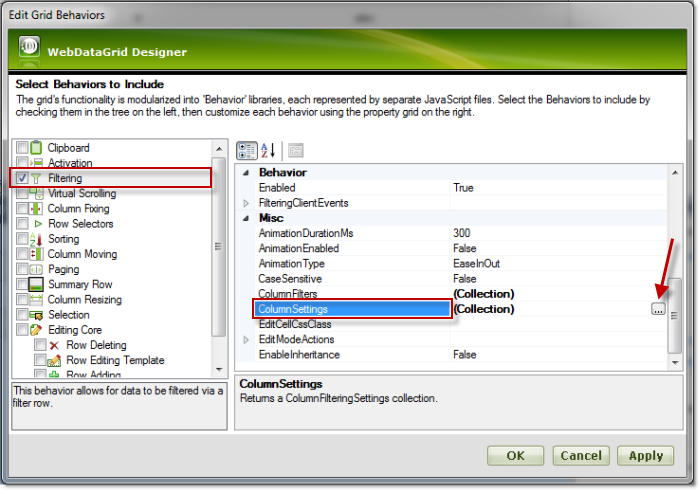700x490 pixels.
Task: Collapse the Behavior category in property grid
Action: 246,172
